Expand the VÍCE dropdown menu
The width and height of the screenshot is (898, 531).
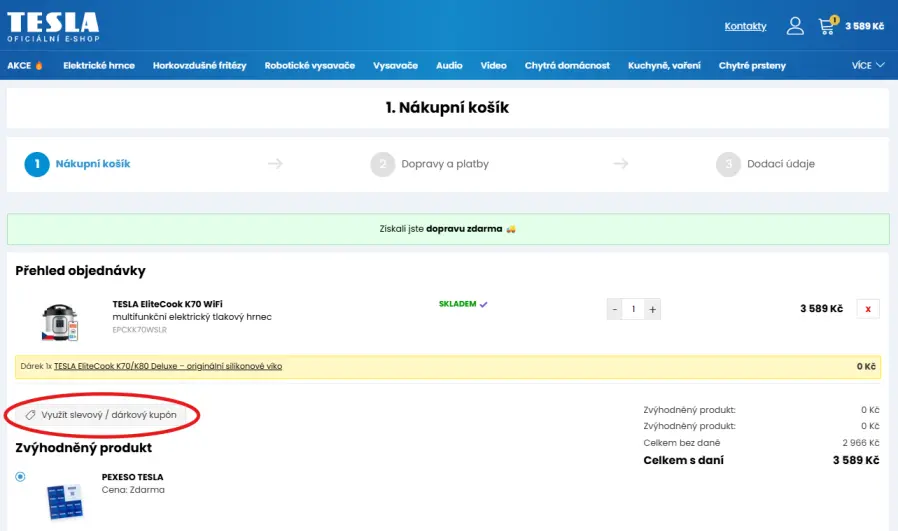(x=868, y=65)
